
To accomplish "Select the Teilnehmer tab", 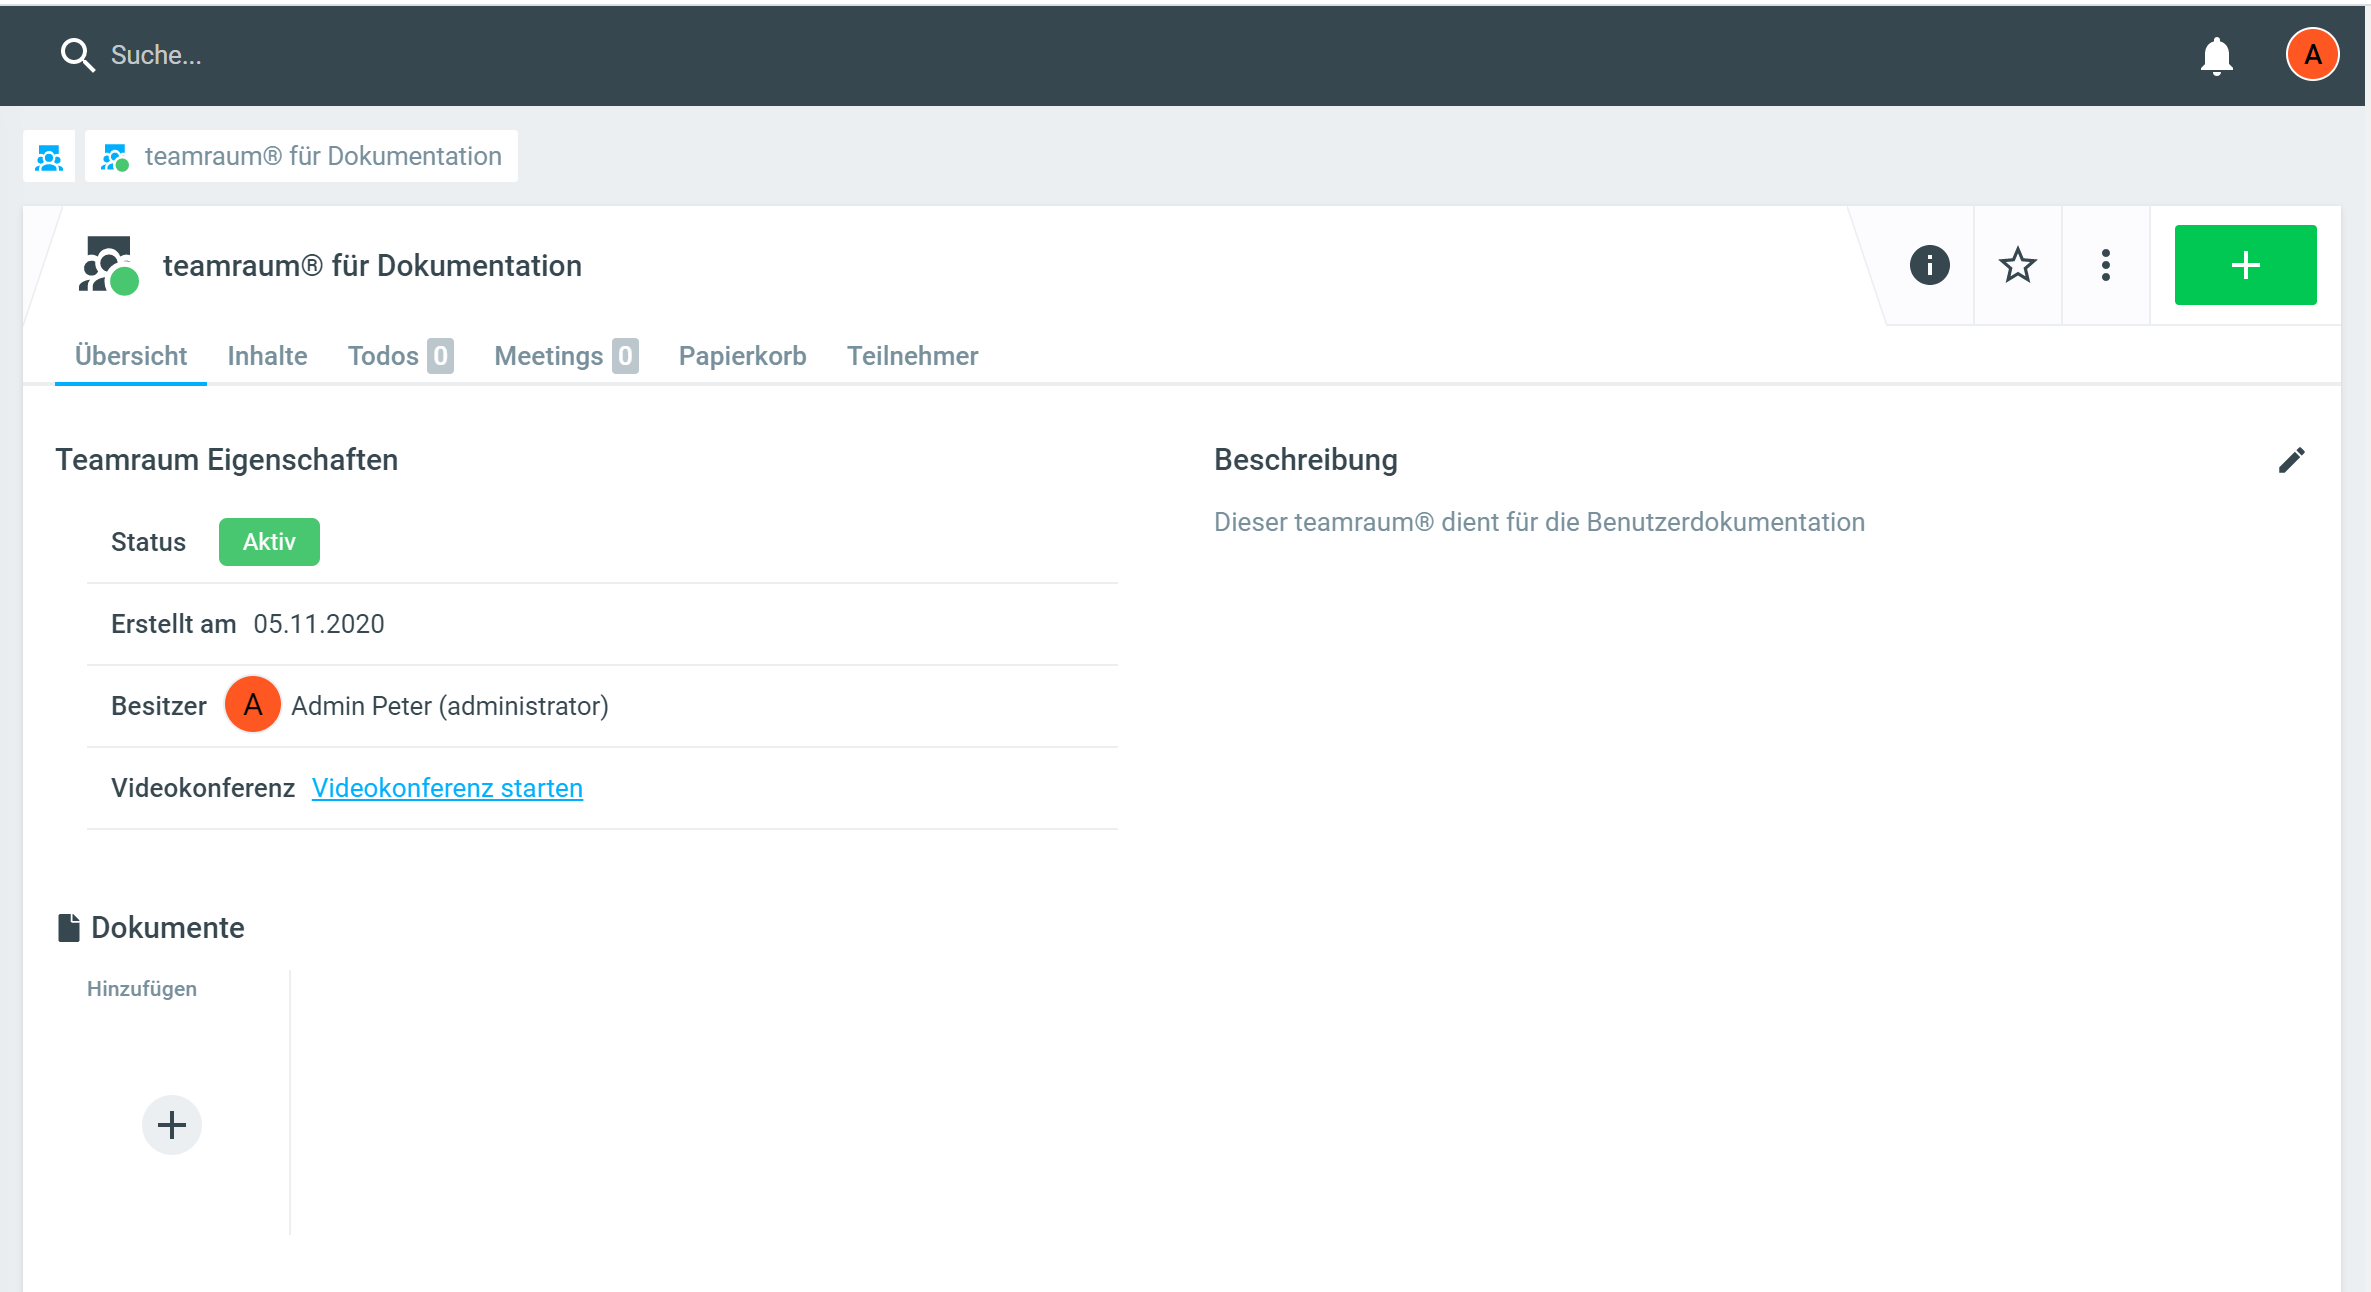I will click(x=912, y=356).
